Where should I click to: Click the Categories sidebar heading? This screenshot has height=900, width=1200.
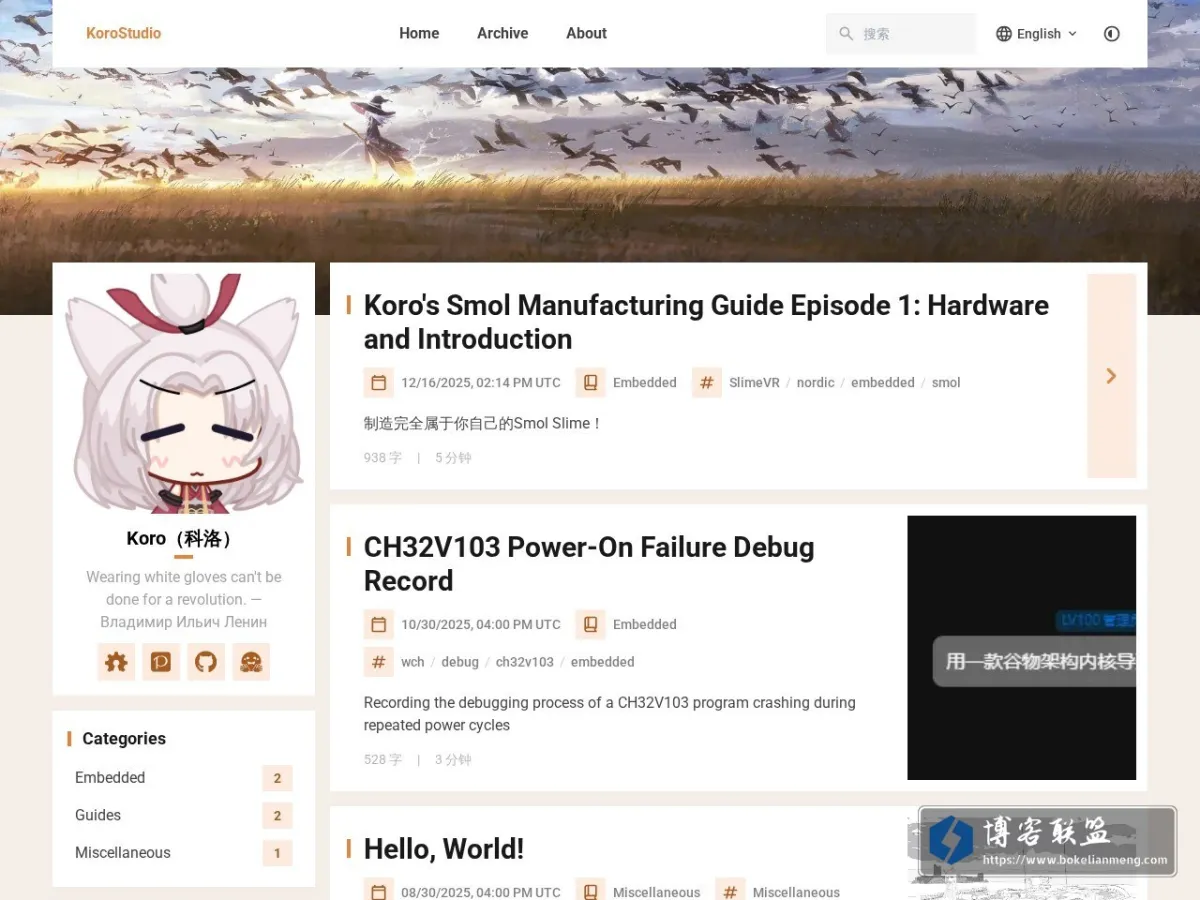124,738
